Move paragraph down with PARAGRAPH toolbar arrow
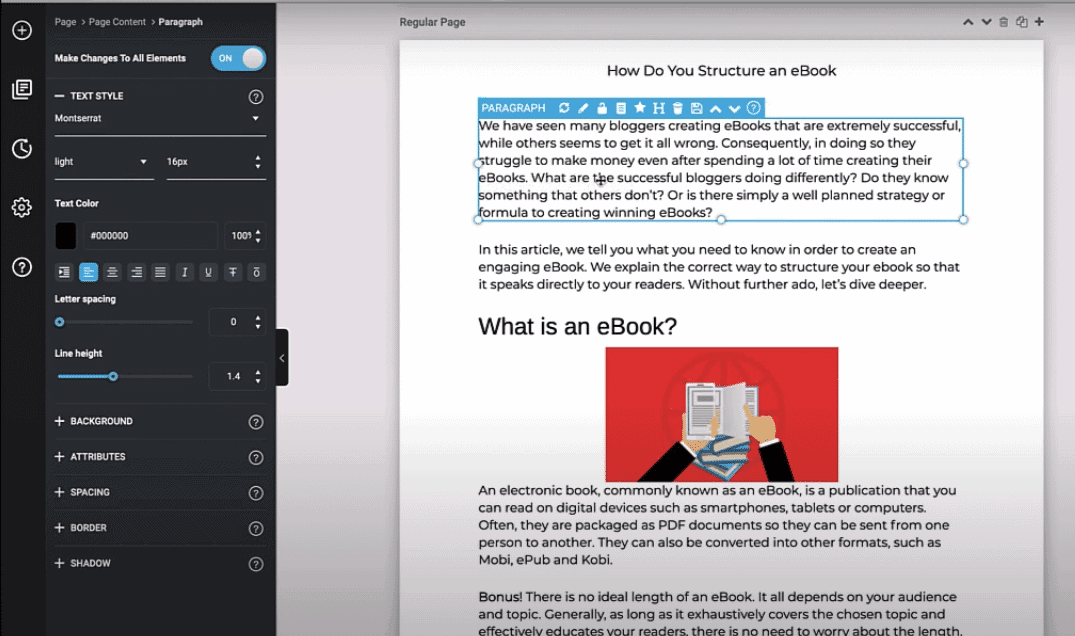1075x636 pixels. [x=734, y=108]
